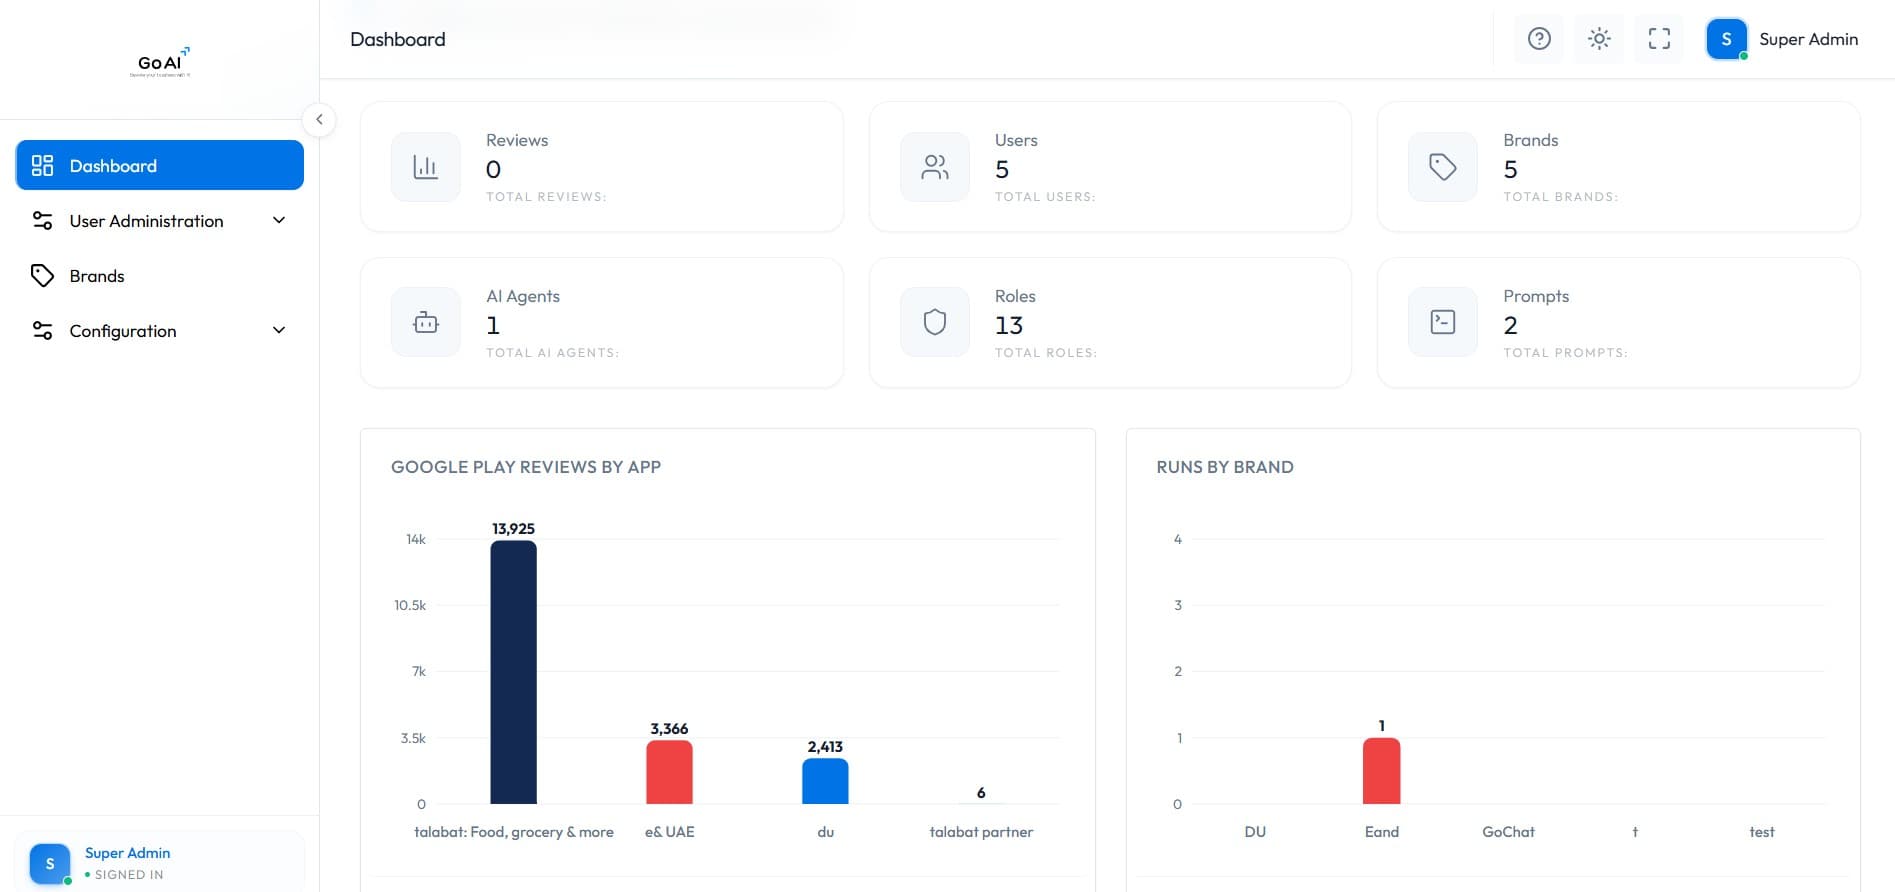Expand the User Administration menu chevron
This screenshot has height=892, width=1895.
pos(279,220)
